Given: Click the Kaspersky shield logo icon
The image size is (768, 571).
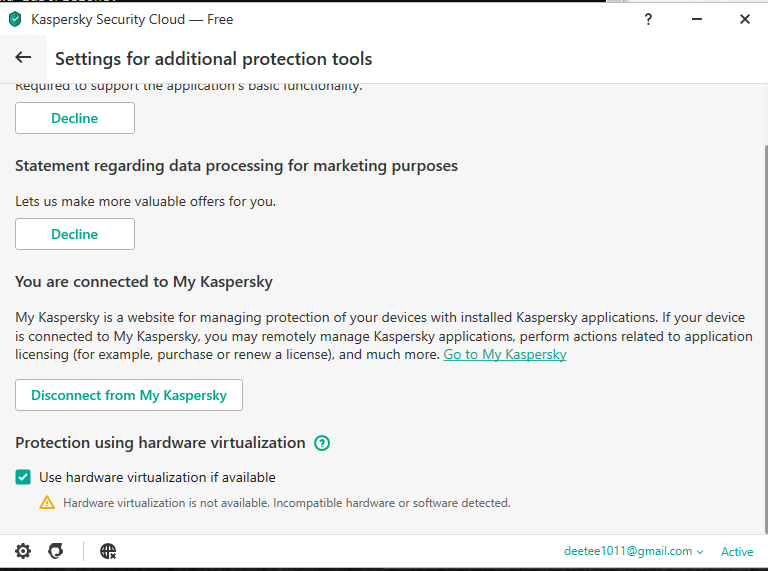Looking at the screenshot, I should pyautogui.click(x=15, y=19).
